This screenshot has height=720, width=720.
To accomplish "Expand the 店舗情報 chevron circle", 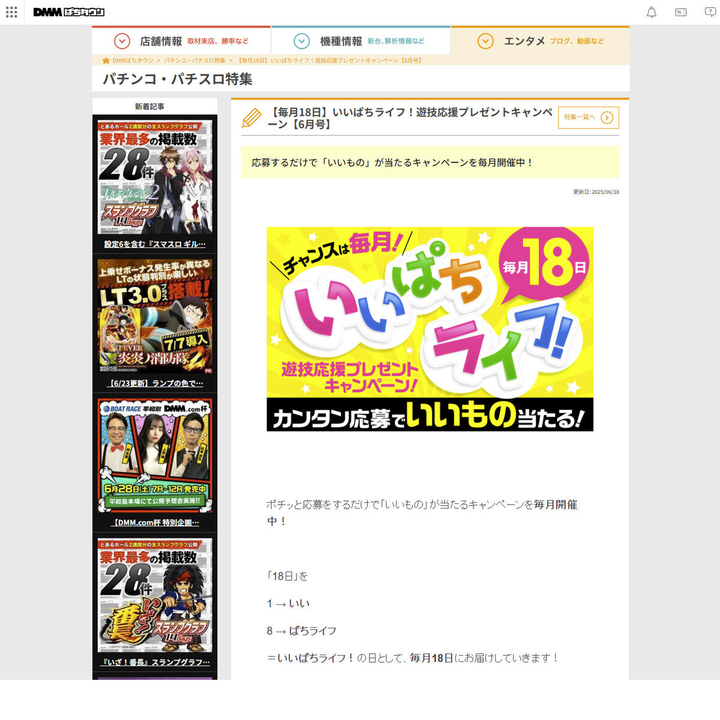I will click(x=122, y=41).
